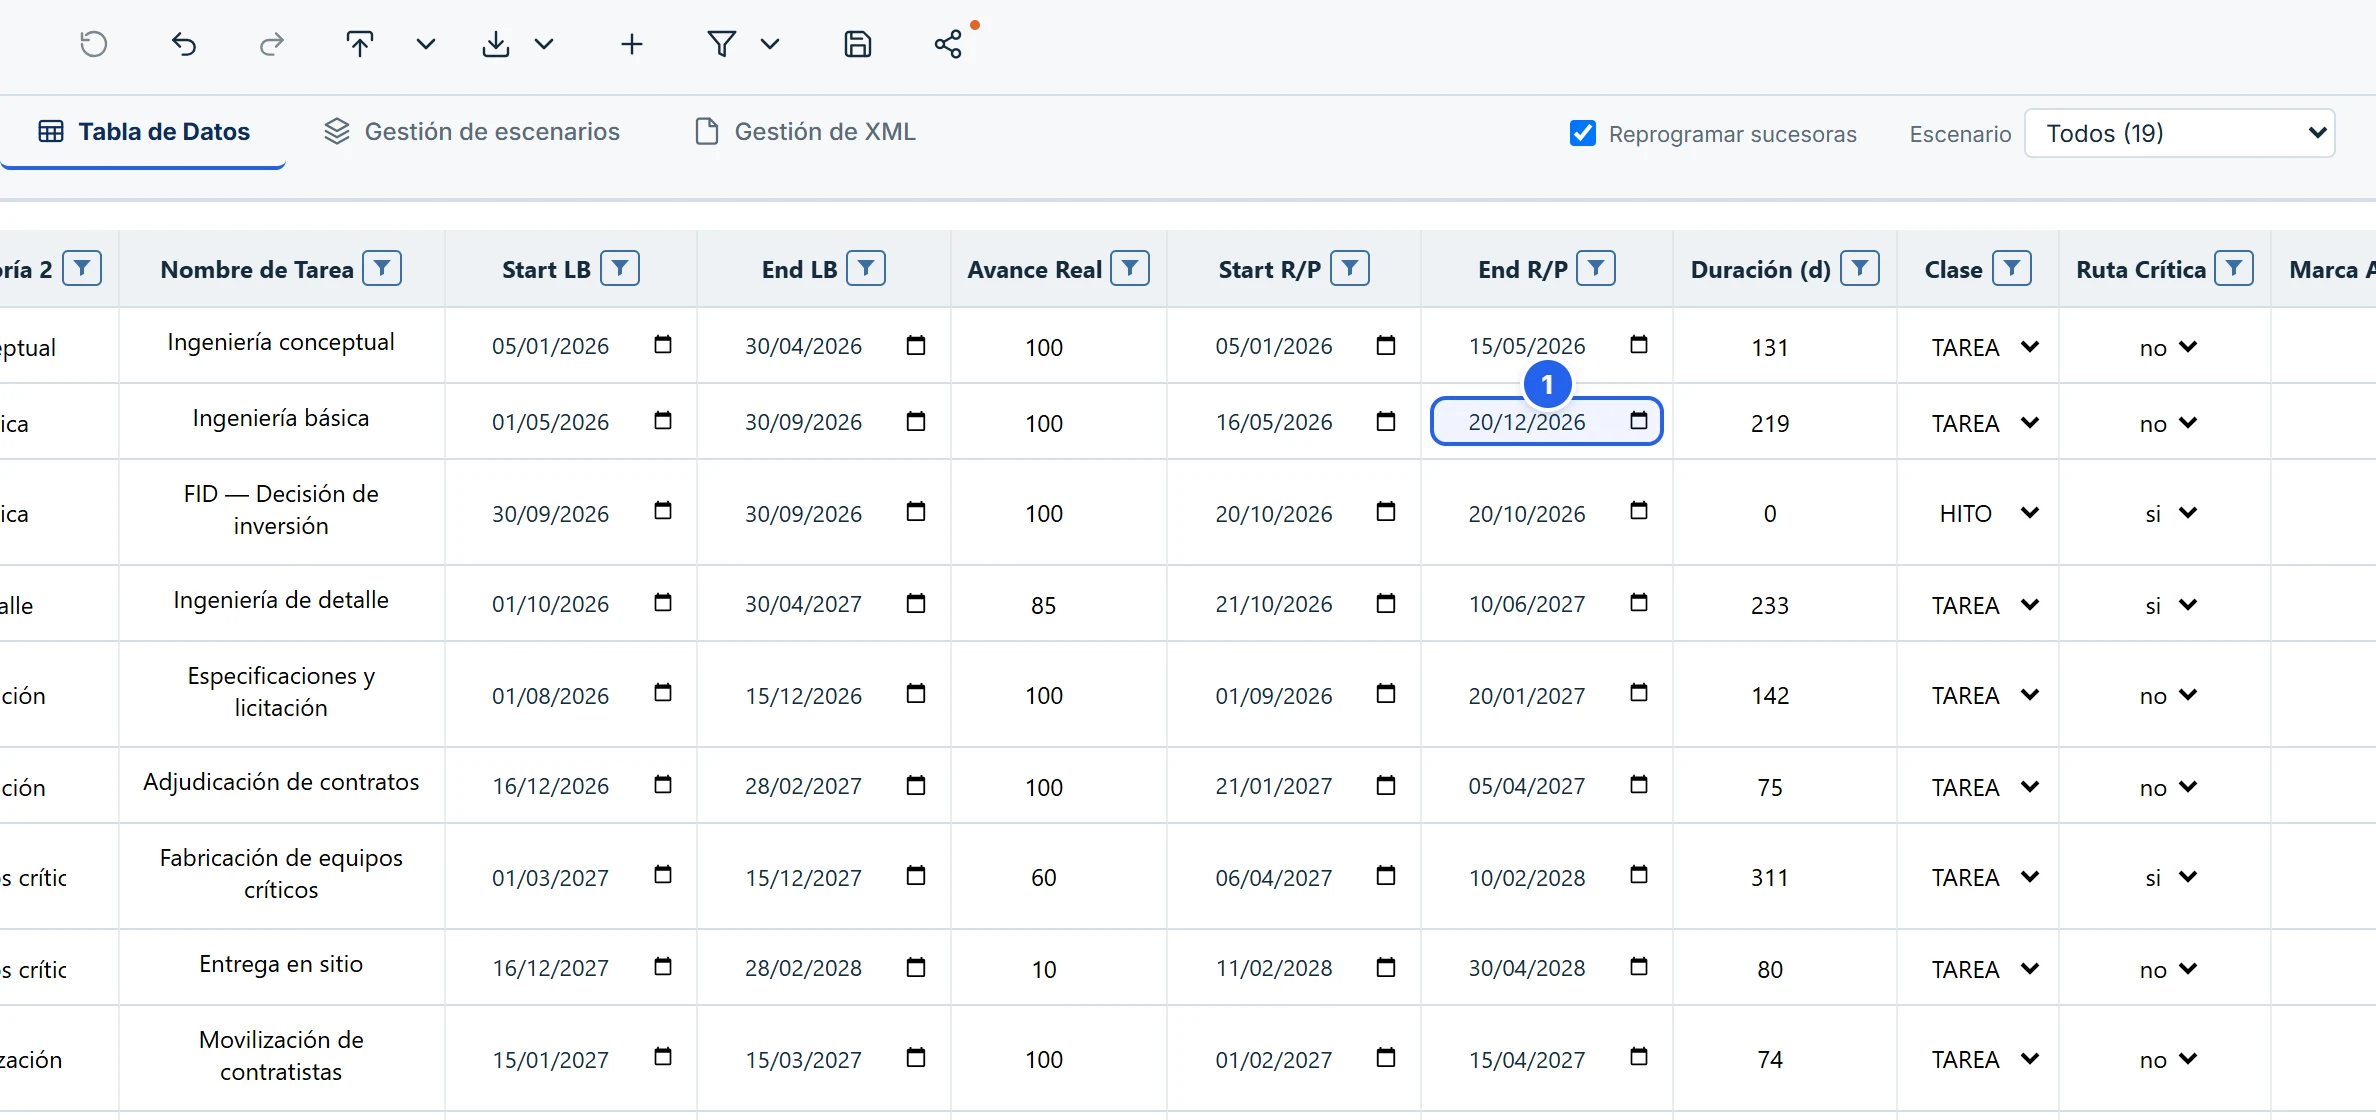Open the Escenario Todos (19) dropdown
2376x1120 pixels.
click(2180, 133)
